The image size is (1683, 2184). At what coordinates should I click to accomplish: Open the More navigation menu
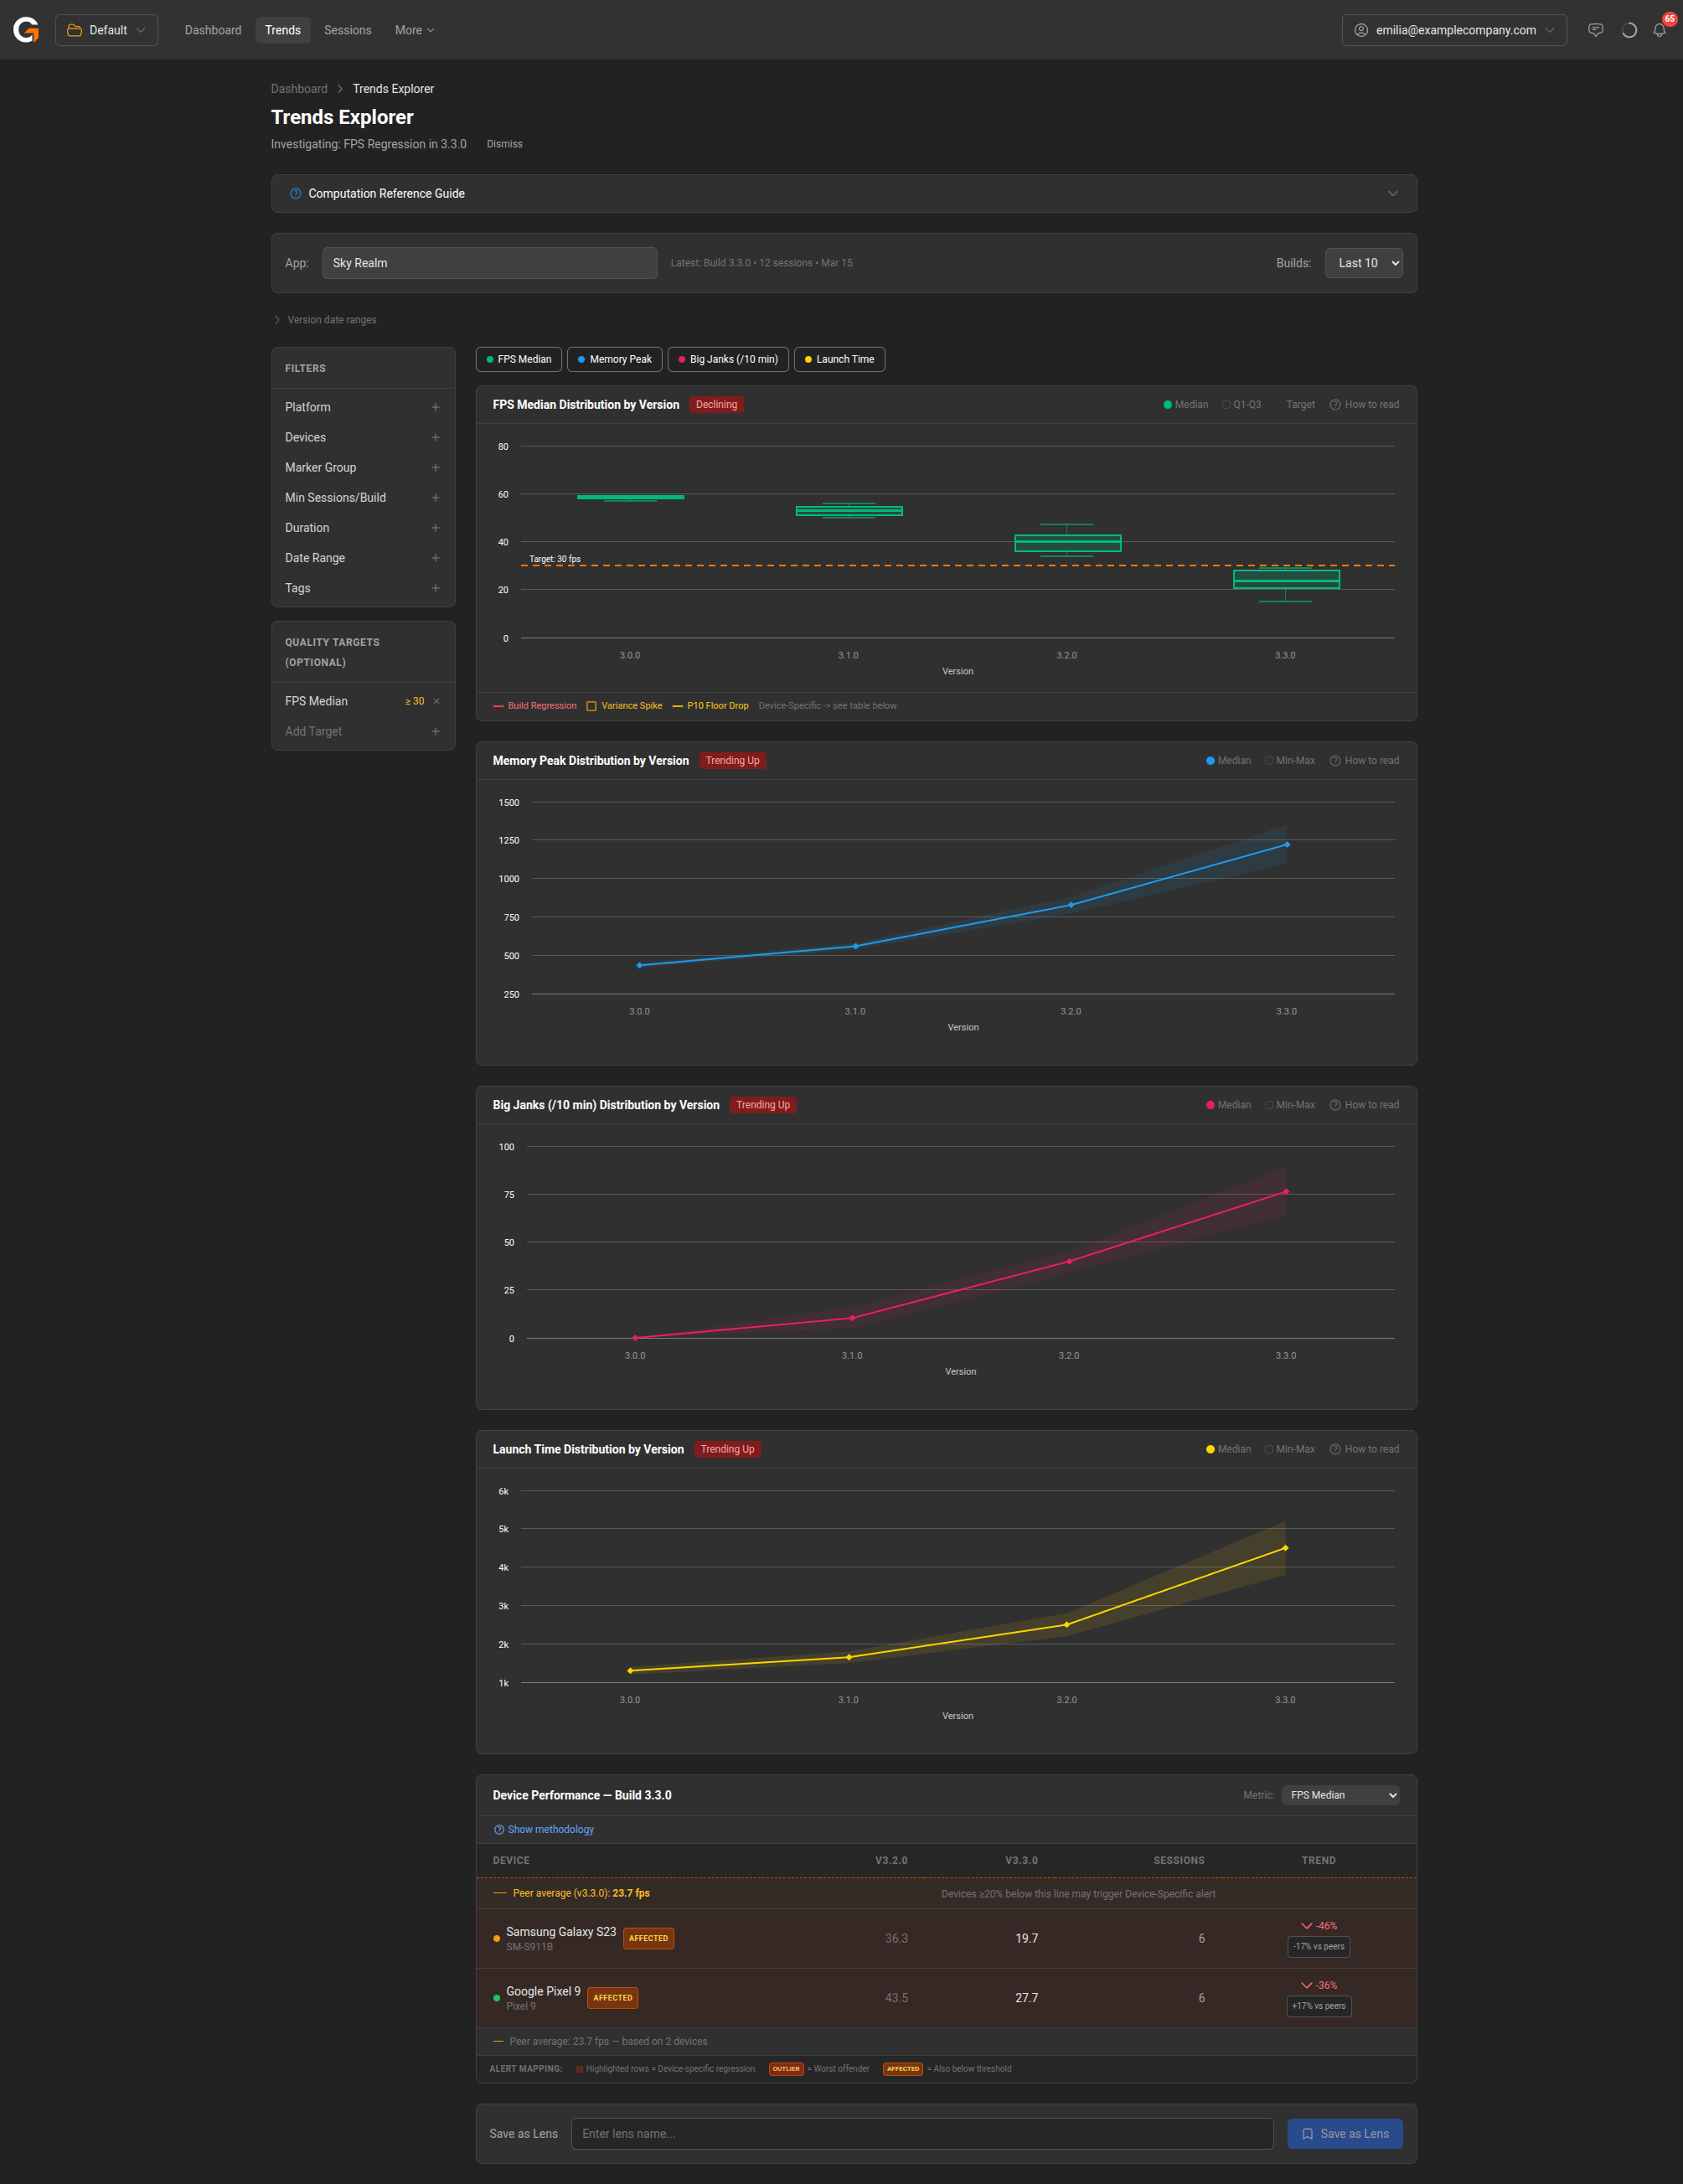(x=414, y=30)
